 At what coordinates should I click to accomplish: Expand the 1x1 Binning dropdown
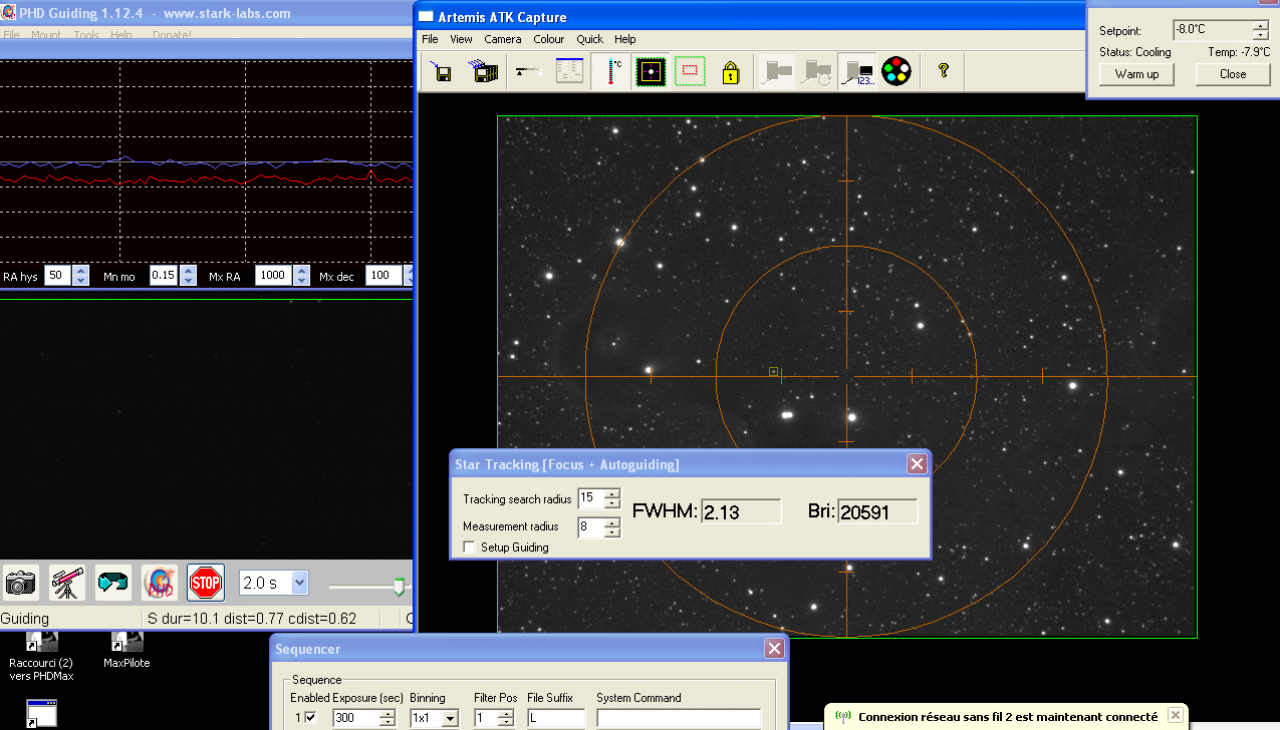coord(449,718)
